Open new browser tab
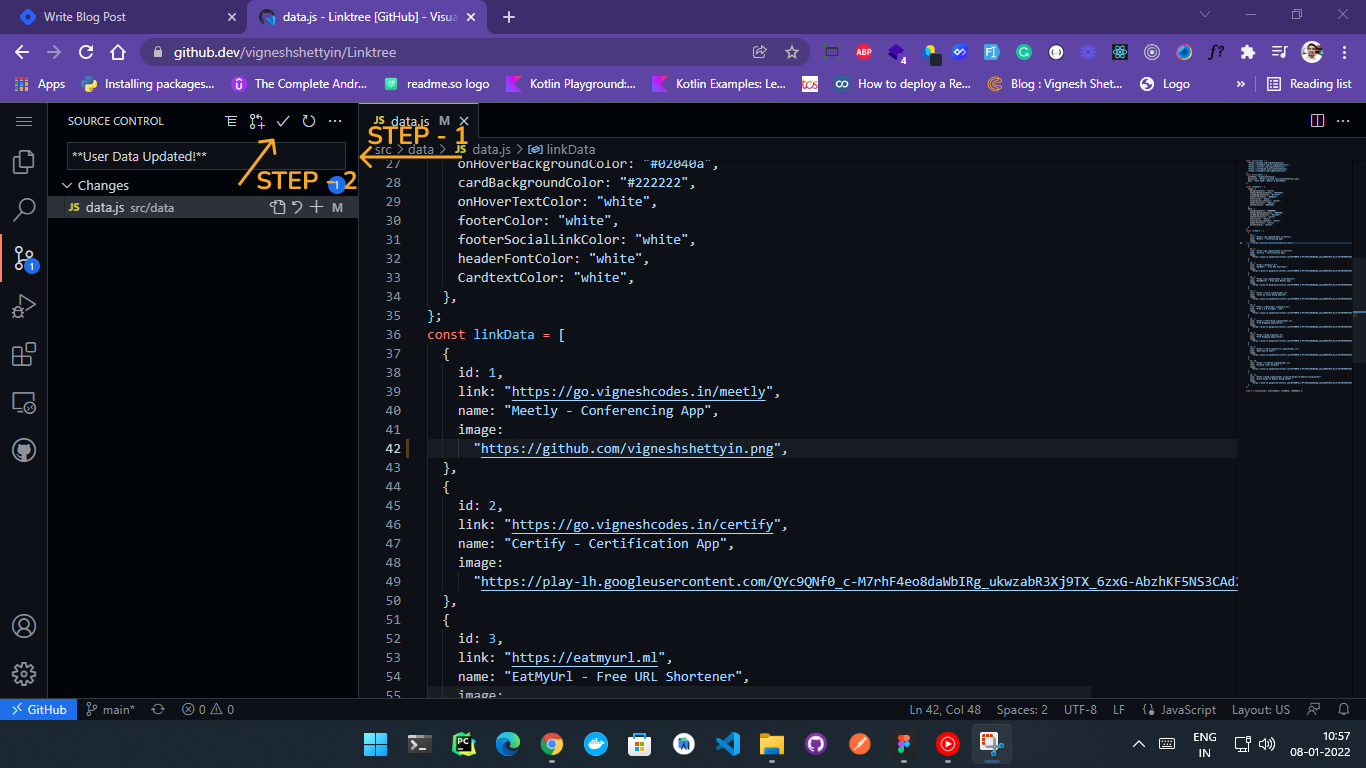The width and height of the screenshot is (1366, 768). pyautogui.click(x=508, y=17)
